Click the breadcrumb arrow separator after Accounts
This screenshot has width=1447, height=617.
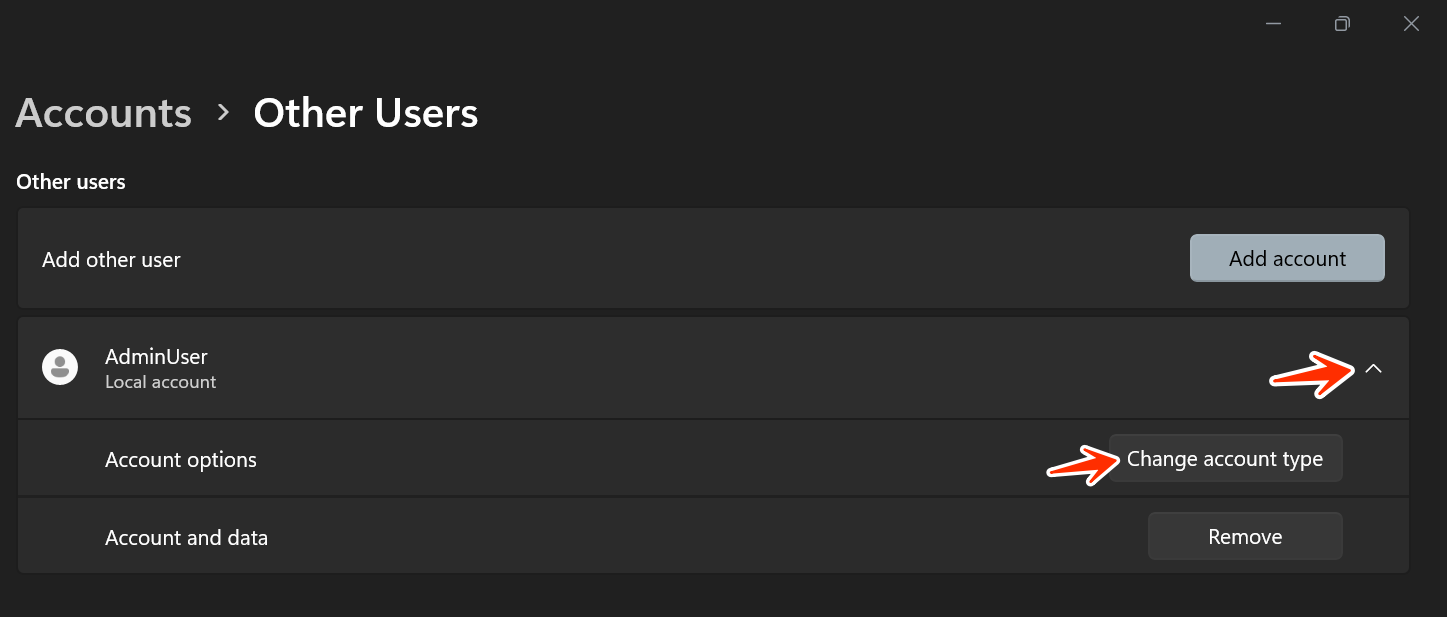click(x=223, y=113)
